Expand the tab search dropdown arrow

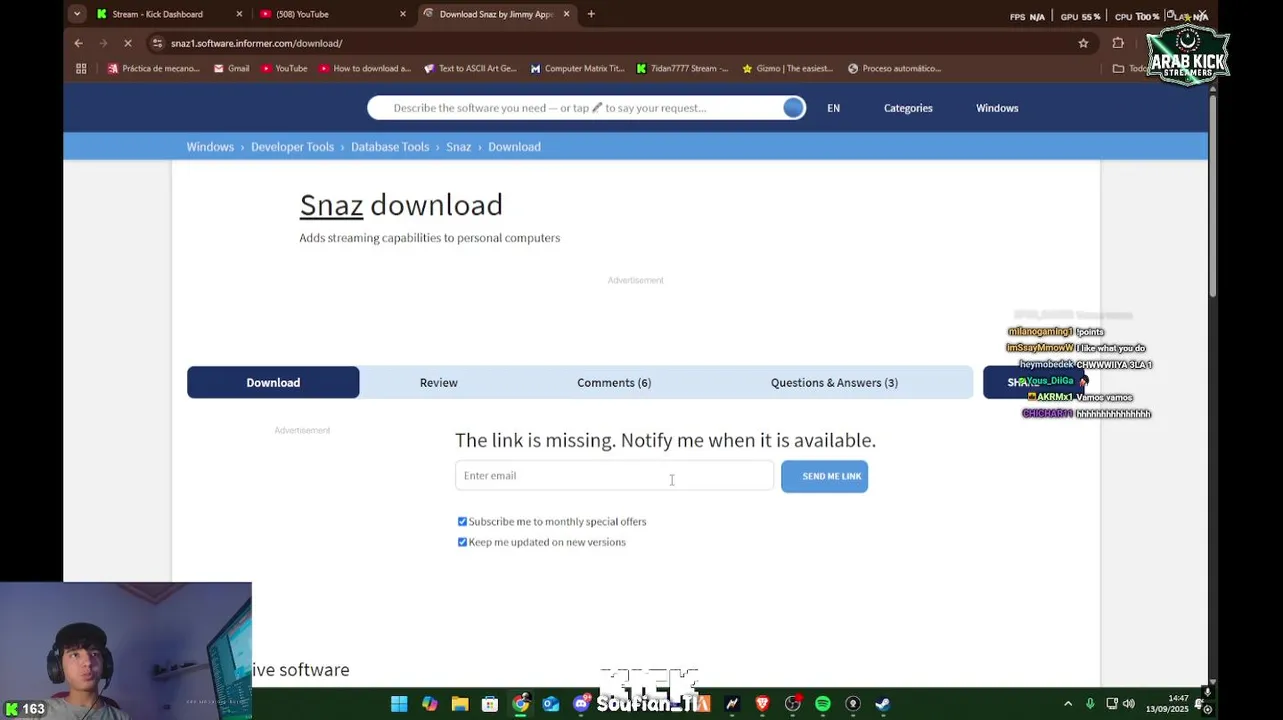tap(77, 14)
